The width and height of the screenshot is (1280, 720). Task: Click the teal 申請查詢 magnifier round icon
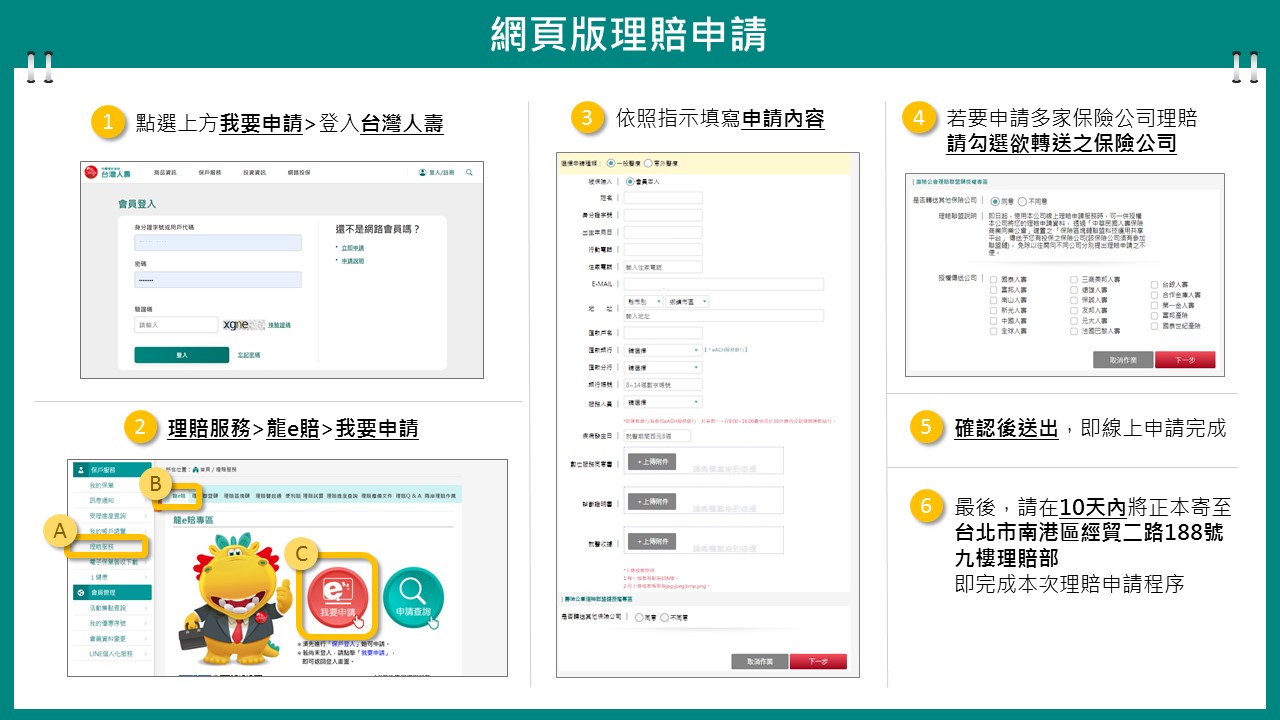[x=413, y=598]
